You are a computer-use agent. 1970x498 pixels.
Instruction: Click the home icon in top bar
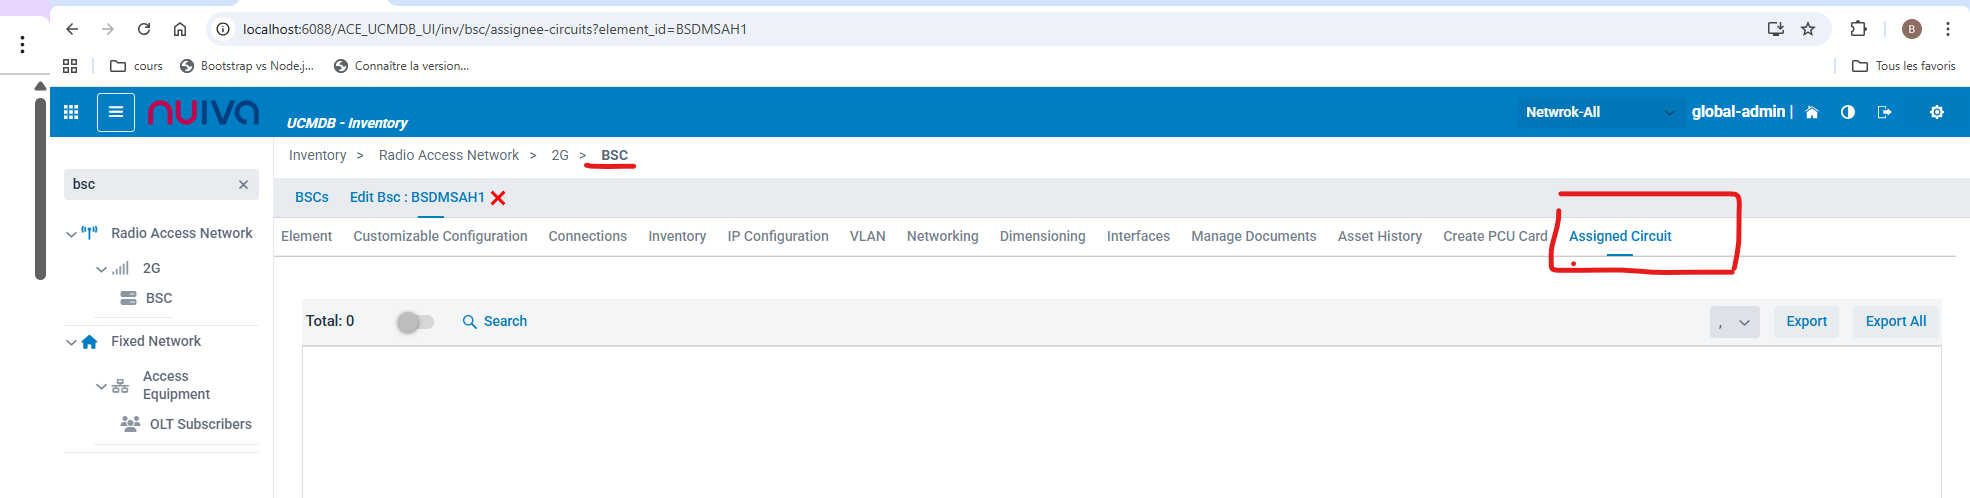coord(1811,112)
